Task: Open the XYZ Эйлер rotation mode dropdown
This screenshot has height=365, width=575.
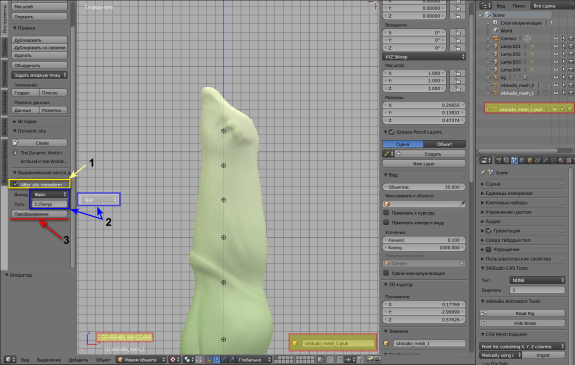Action: [x=424, y=57]
